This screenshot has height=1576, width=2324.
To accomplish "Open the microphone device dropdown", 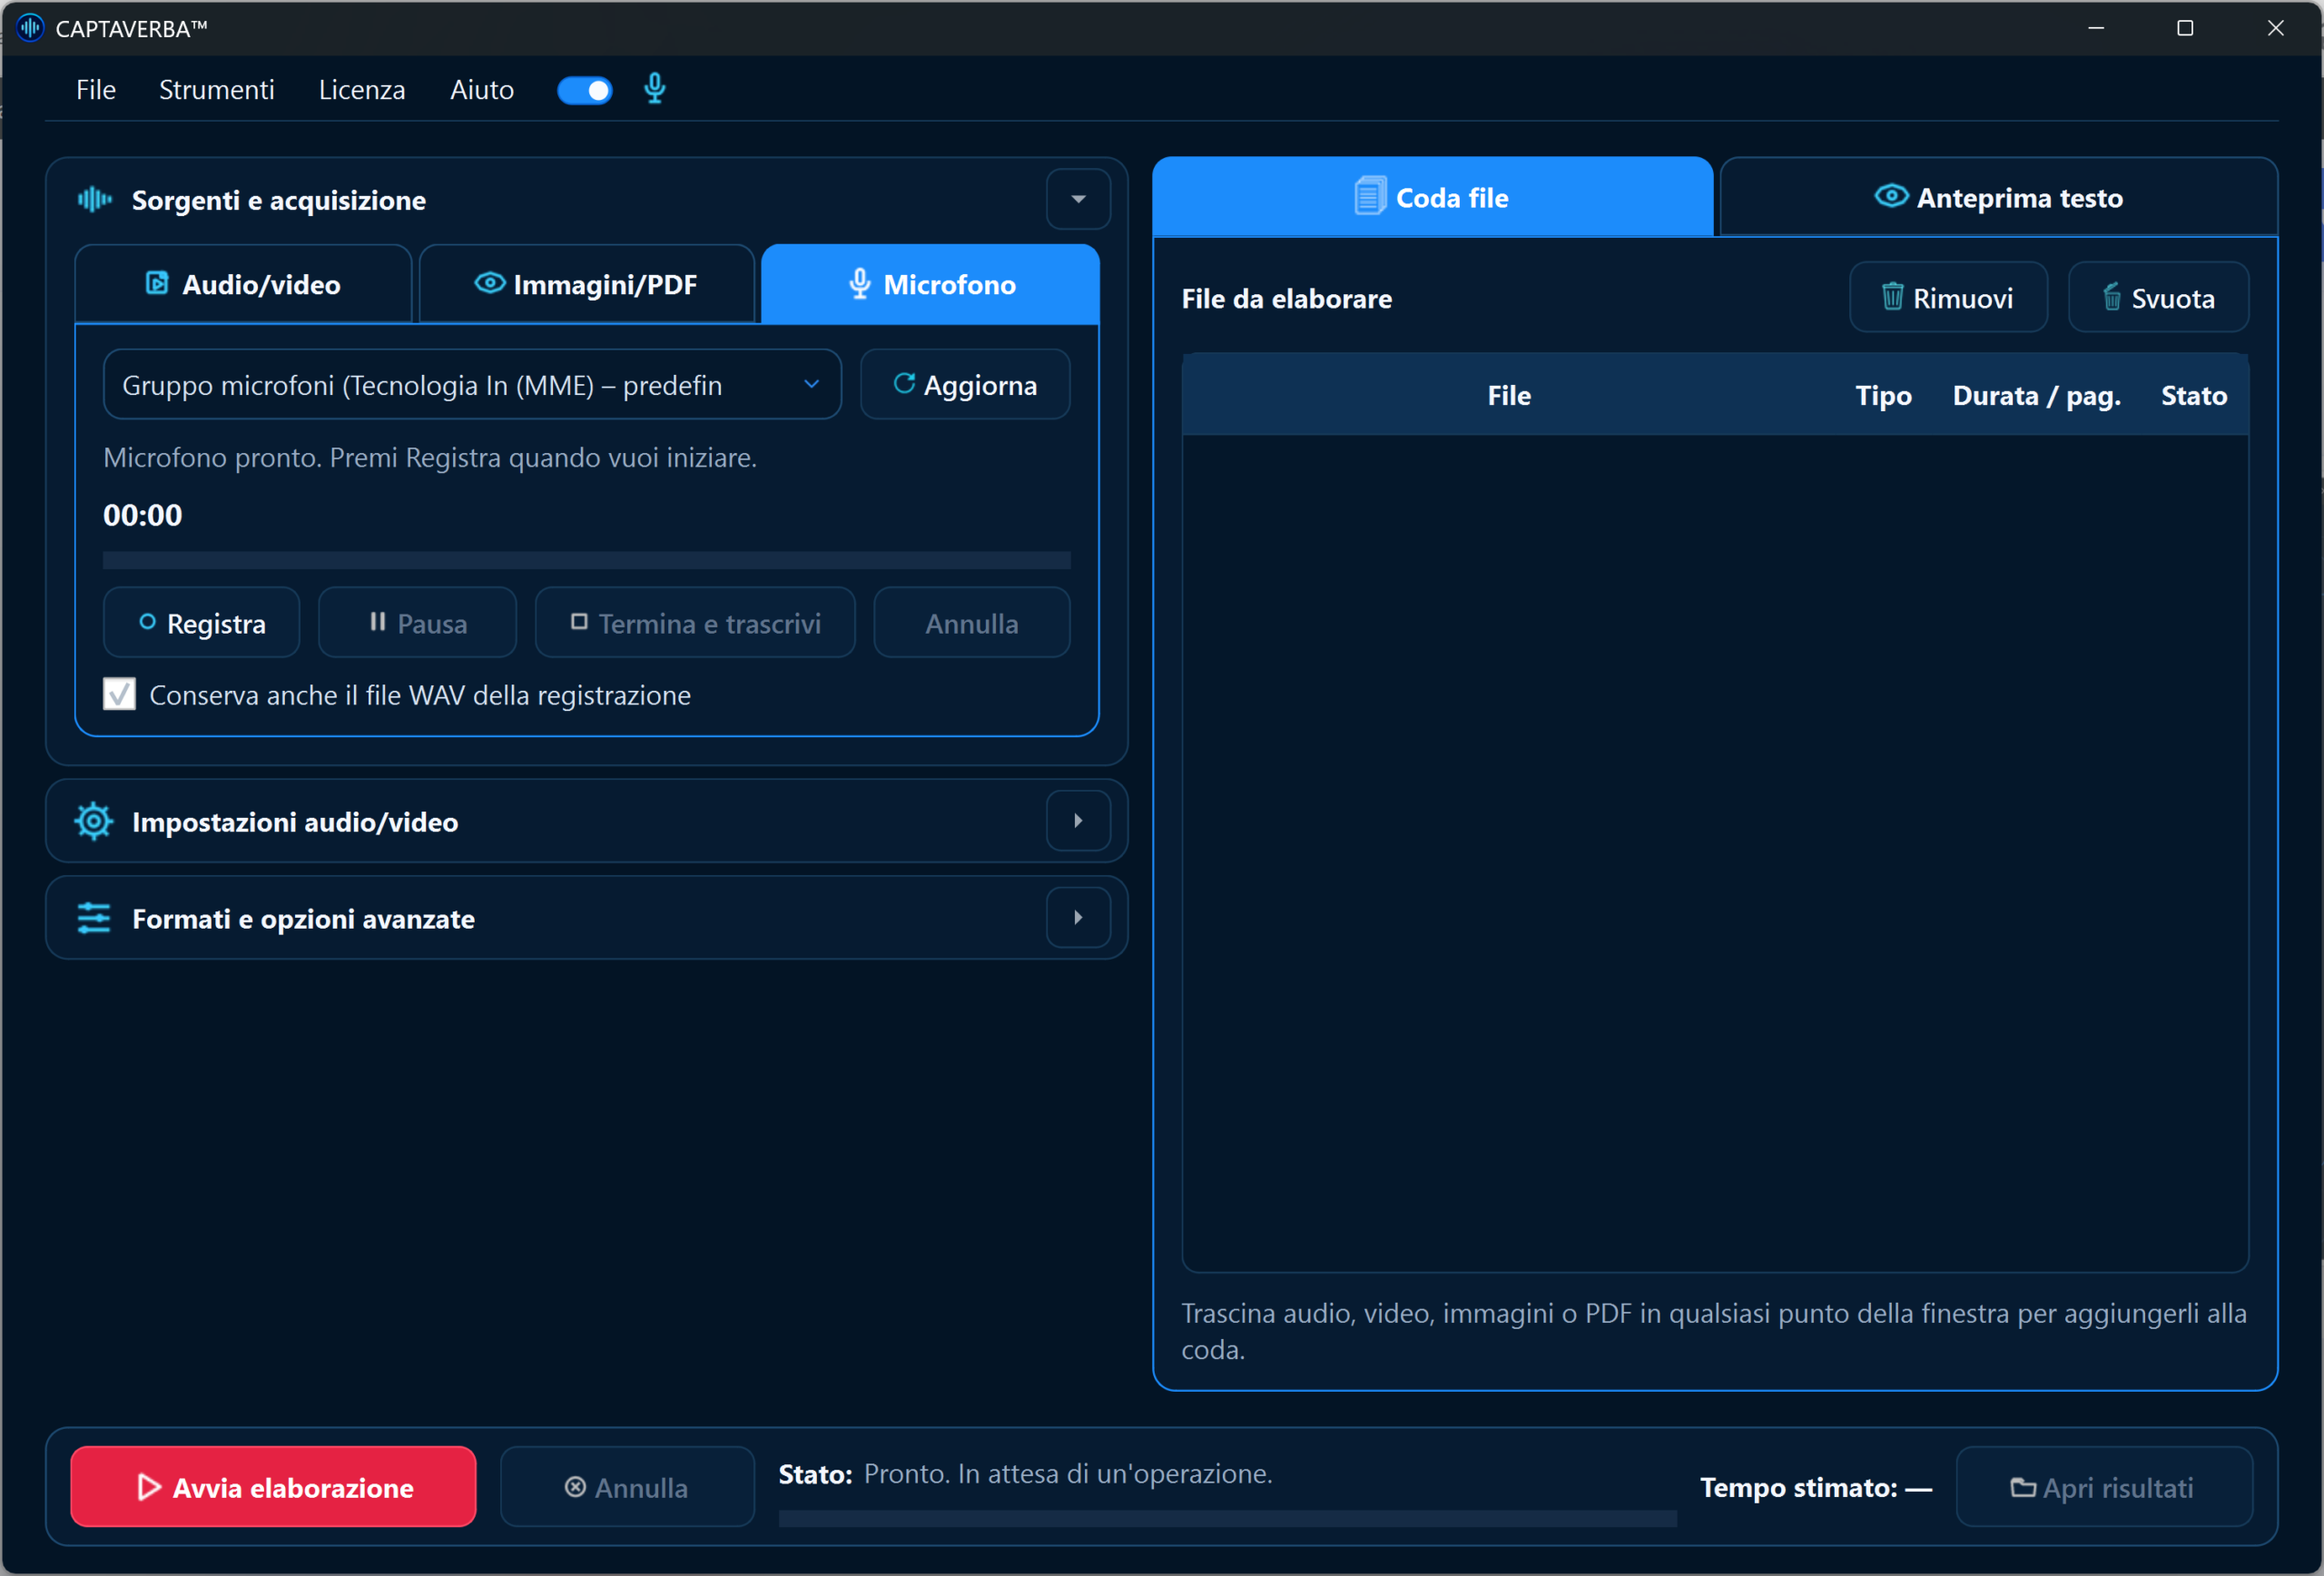I will [x=472, y=385].
